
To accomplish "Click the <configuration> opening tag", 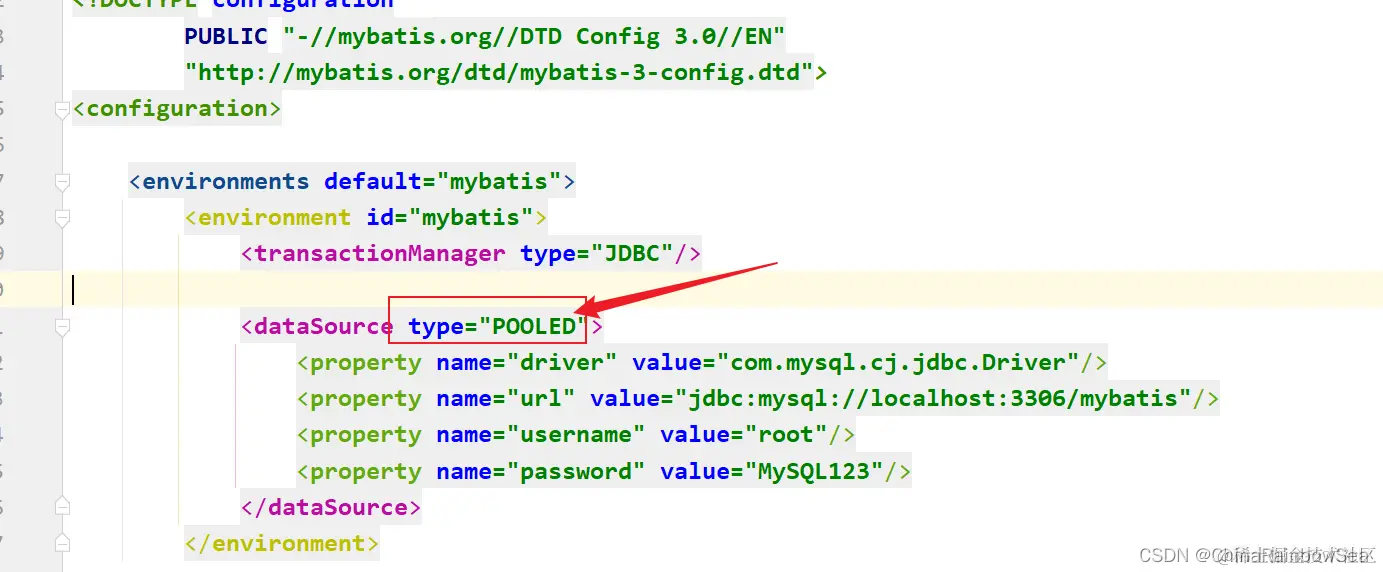I will tap(177, 109).
